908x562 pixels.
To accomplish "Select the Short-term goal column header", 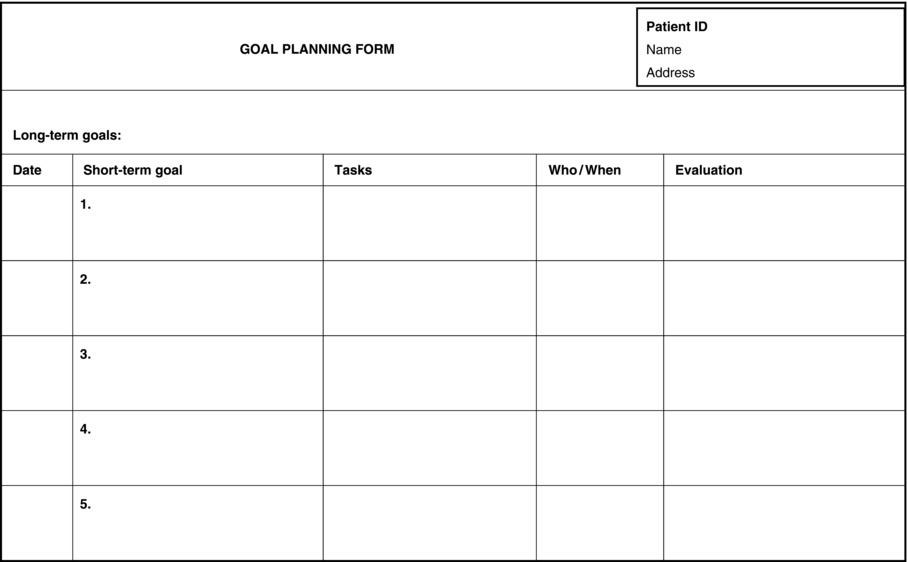I will (133, 170).
